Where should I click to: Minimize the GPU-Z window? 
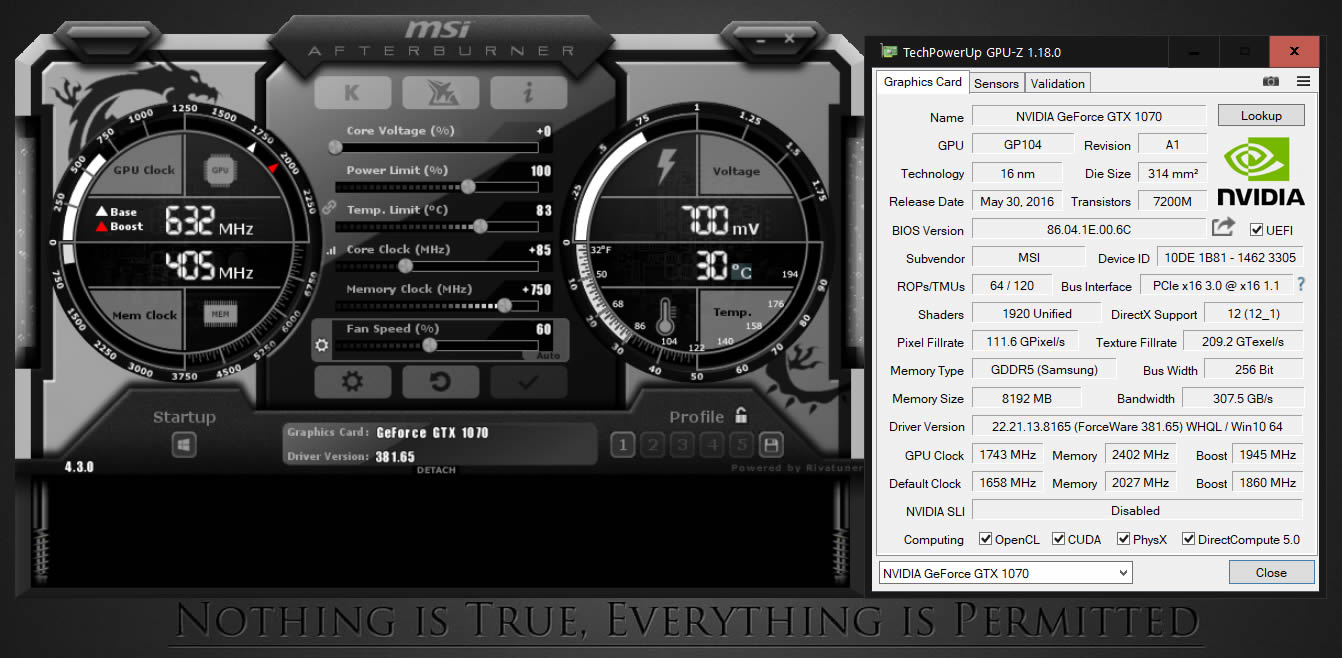coord(1195,51)
